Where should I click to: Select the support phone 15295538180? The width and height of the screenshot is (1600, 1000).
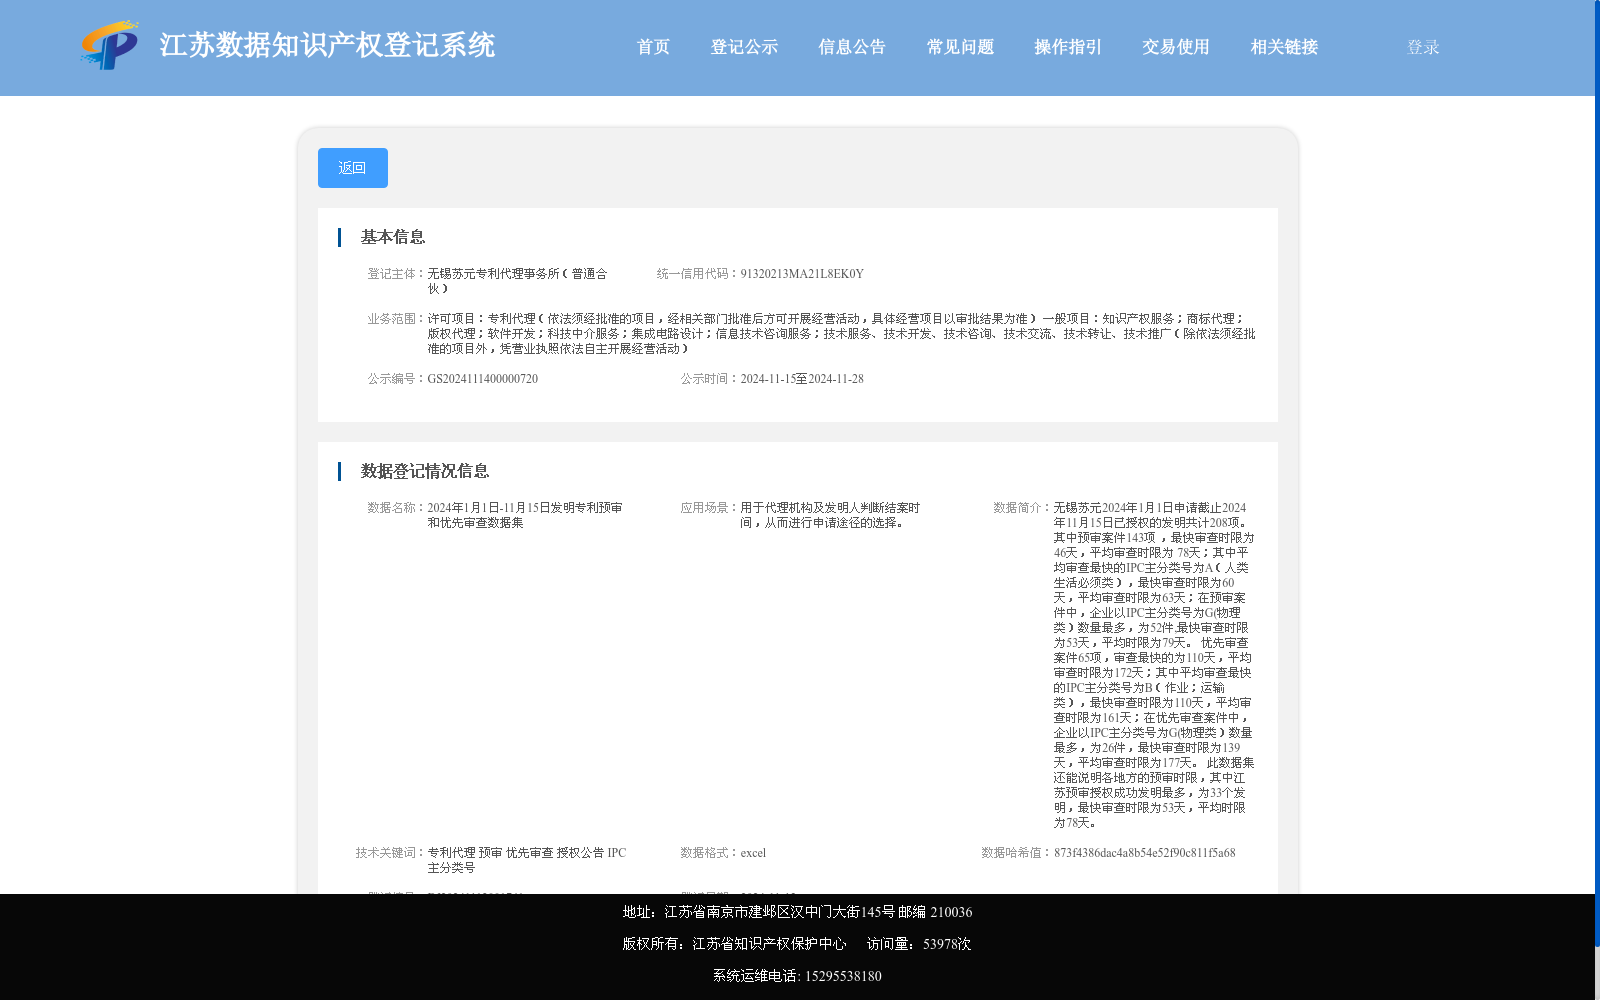click(843, 976)
